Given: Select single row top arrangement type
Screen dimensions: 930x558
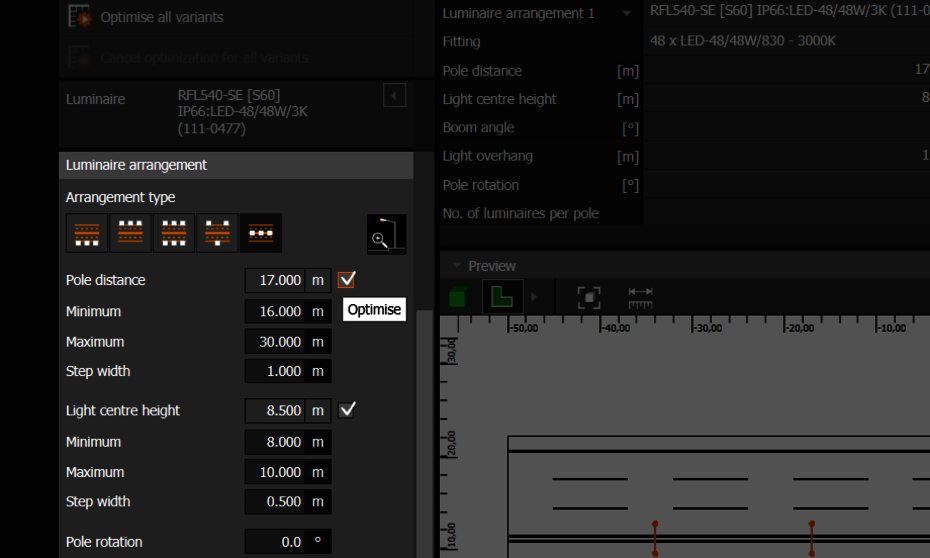Looking at the screenshot, I should coord(130,233).
